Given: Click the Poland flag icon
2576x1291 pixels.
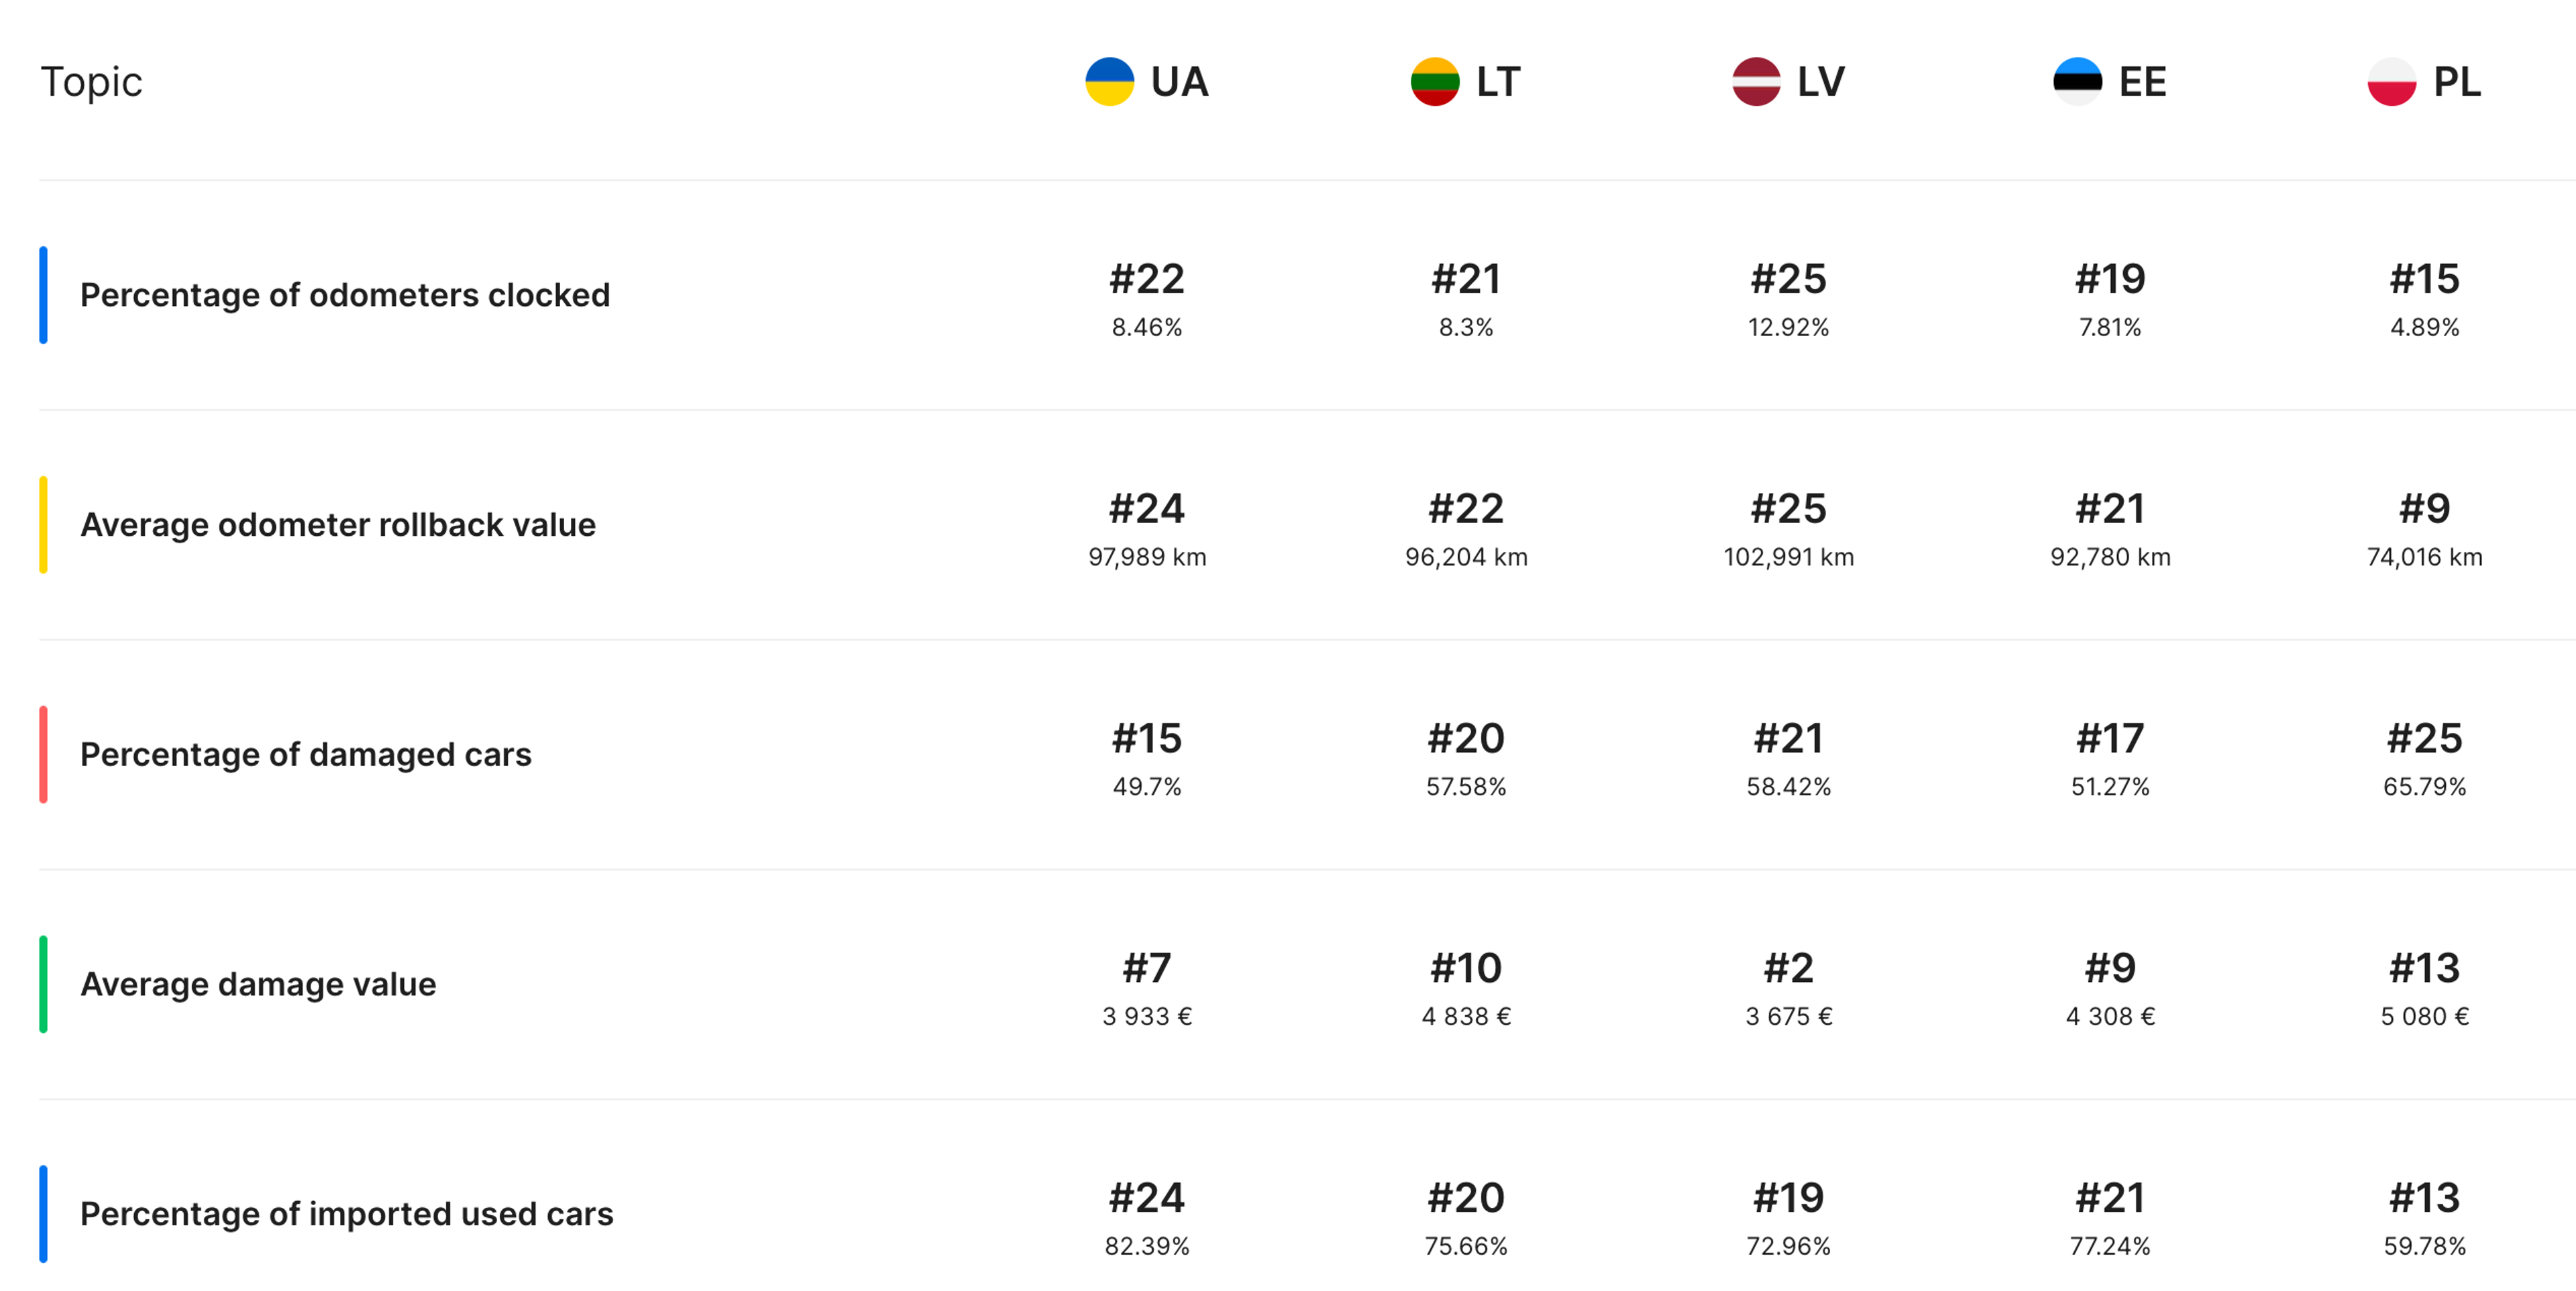Looking at the screenshot, I should click(2391, 81).
